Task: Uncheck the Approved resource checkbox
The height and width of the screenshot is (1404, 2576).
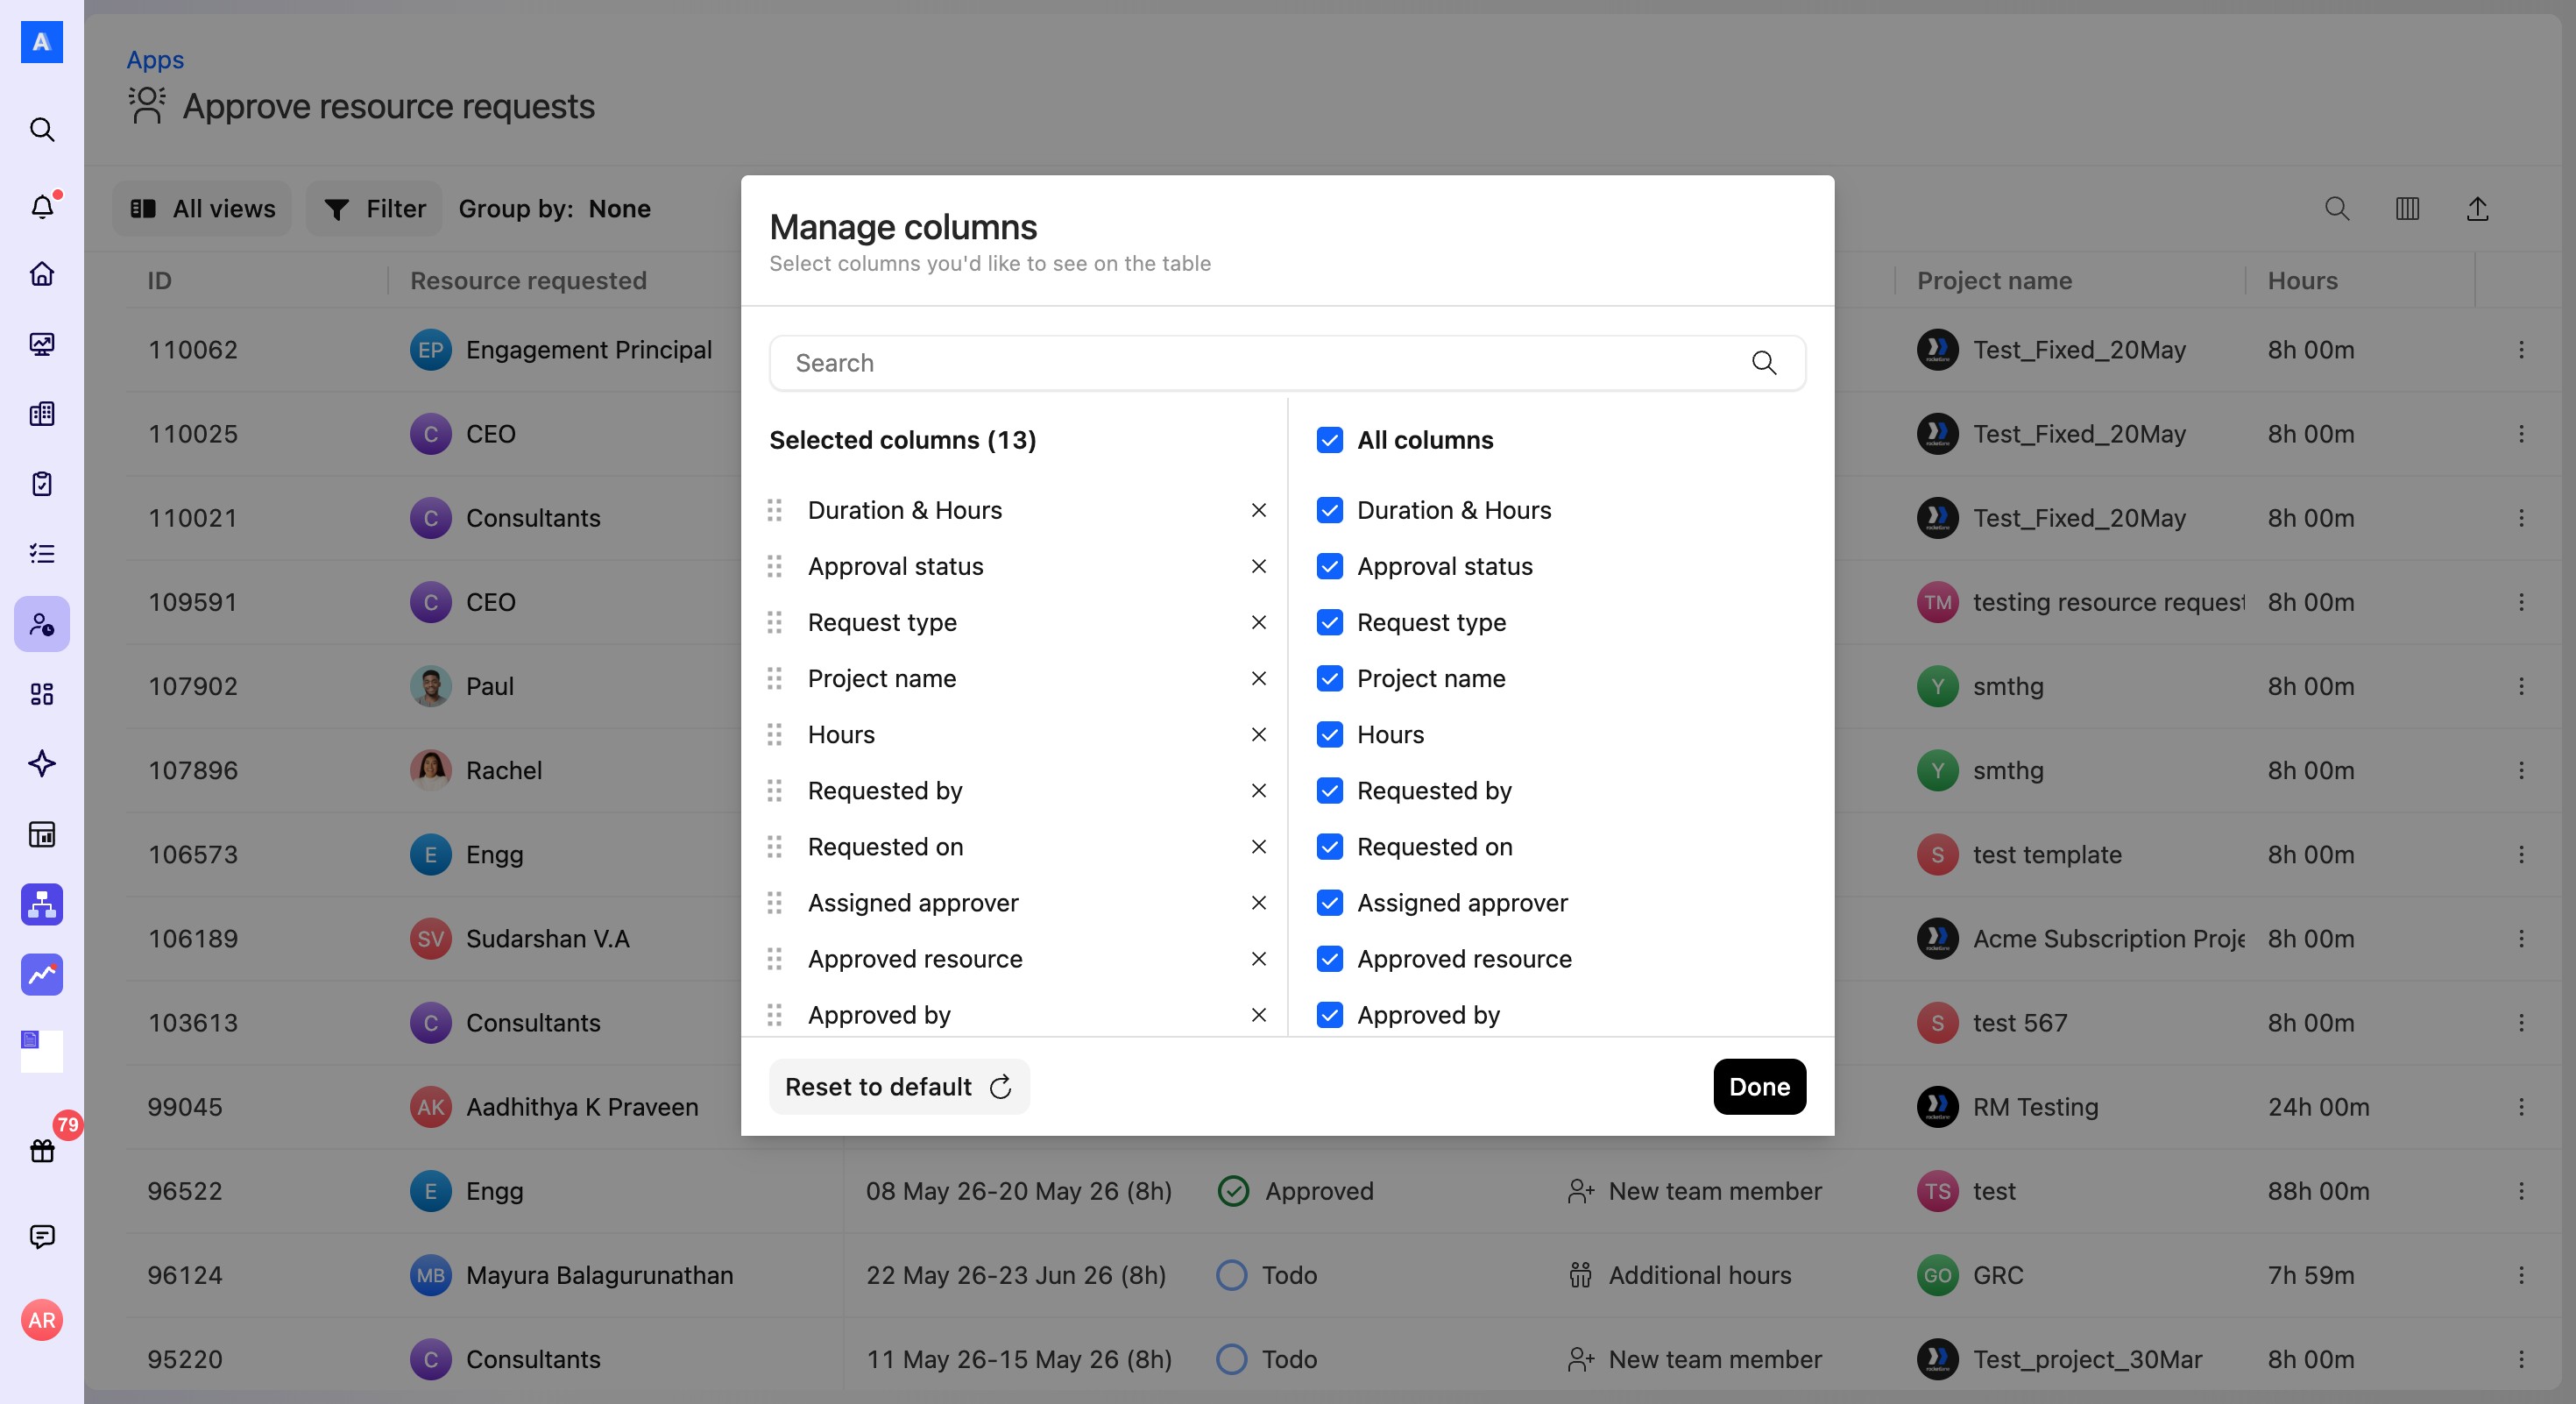Action: click(1330, 958)
